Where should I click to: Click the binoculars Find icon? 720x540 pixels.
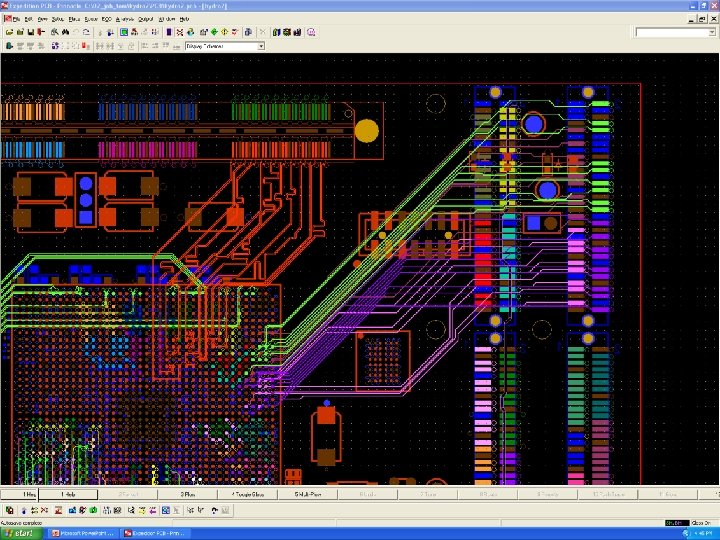[65, 32]
